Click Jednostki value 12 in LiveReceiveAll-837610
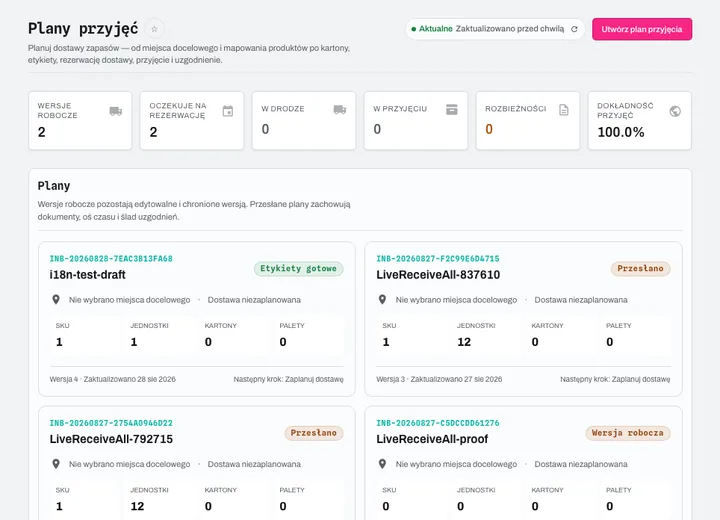 (x=464, y=342)
